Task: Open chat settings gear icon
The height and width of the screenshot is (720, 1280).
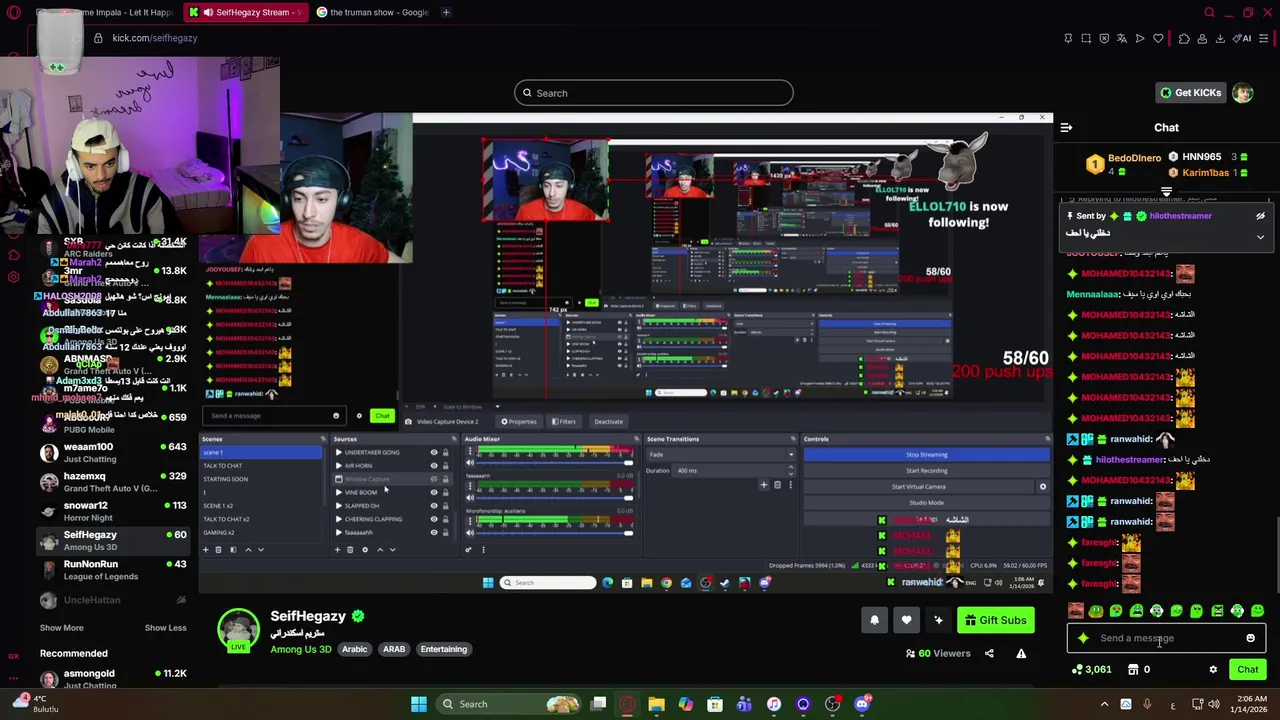Action: point(1213,670)
